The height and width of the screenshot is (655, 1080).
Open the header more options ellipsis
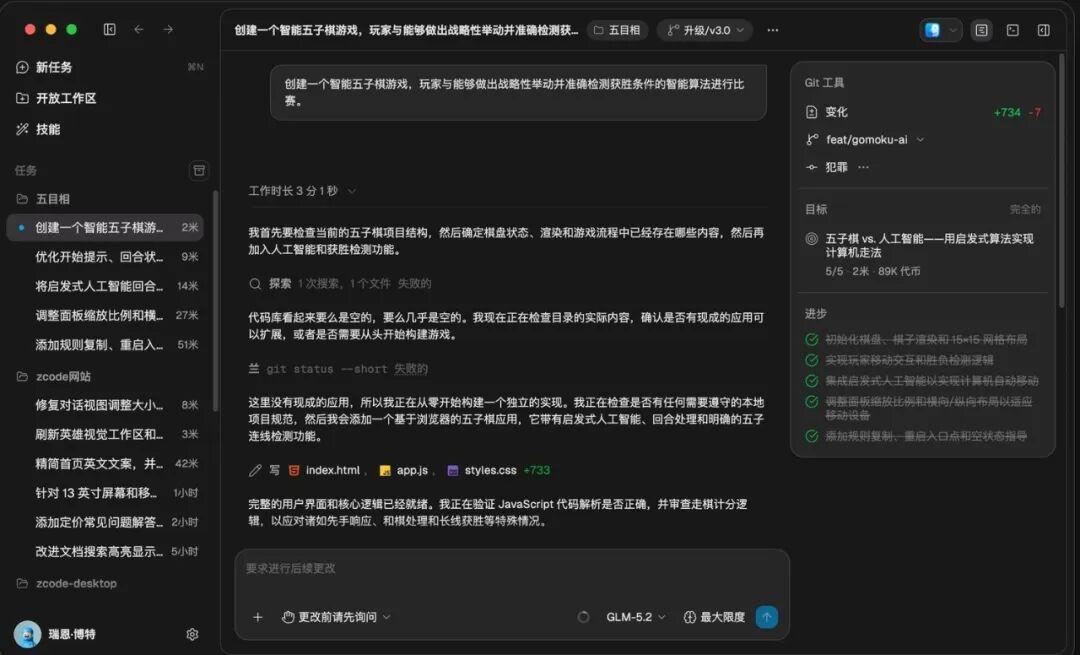point(773,30)
